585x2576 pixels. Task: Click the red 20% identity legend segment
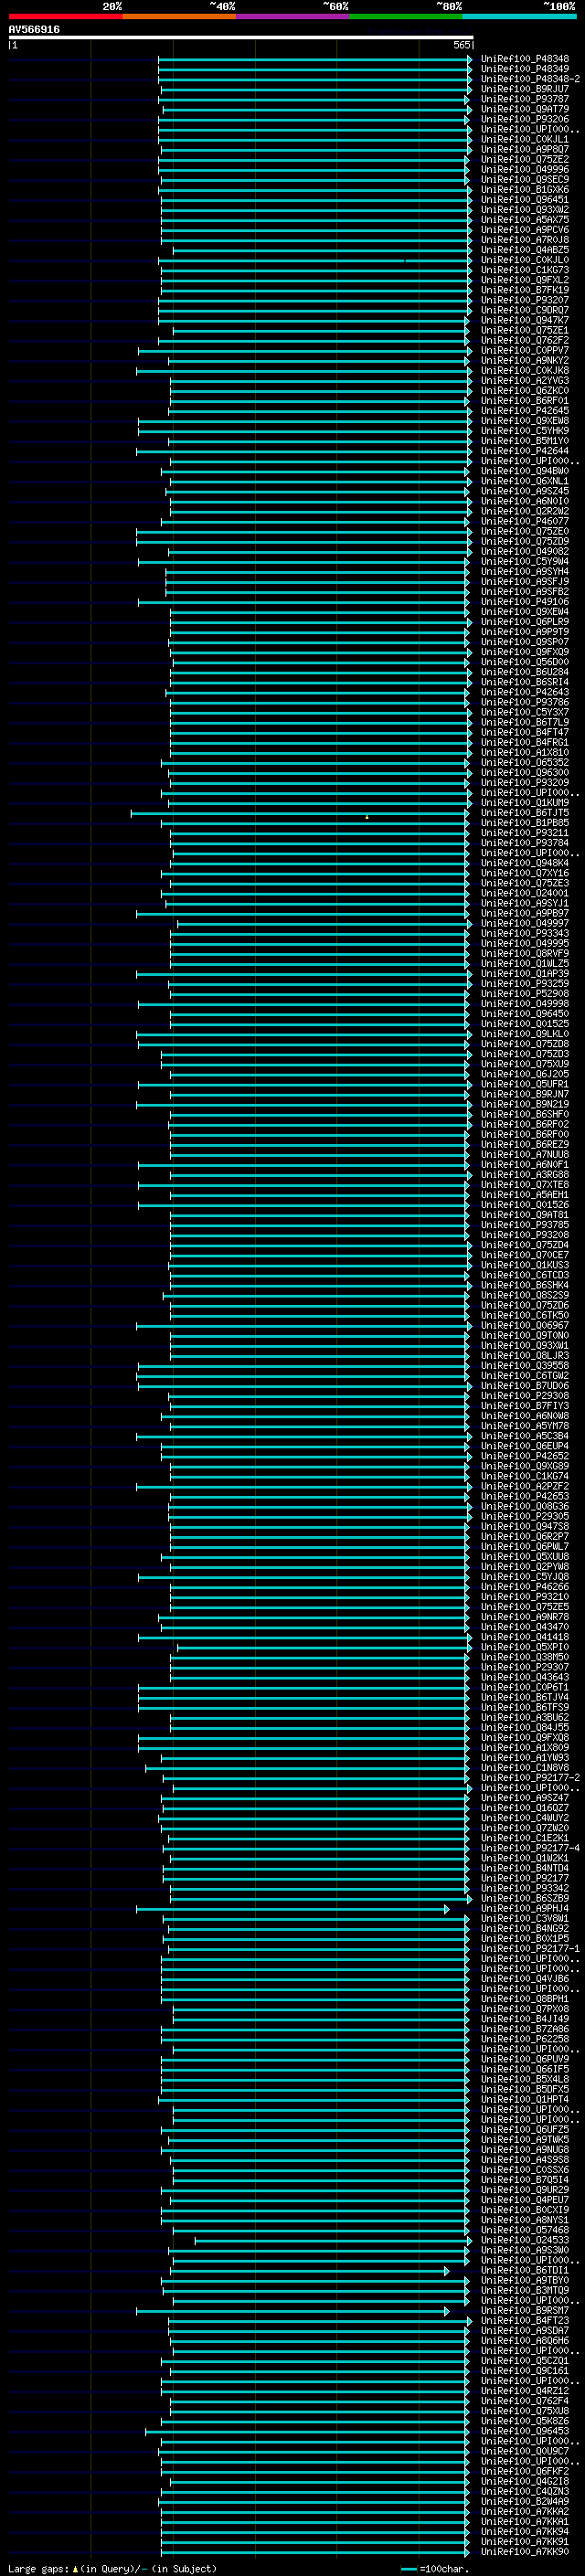(65, 17)
